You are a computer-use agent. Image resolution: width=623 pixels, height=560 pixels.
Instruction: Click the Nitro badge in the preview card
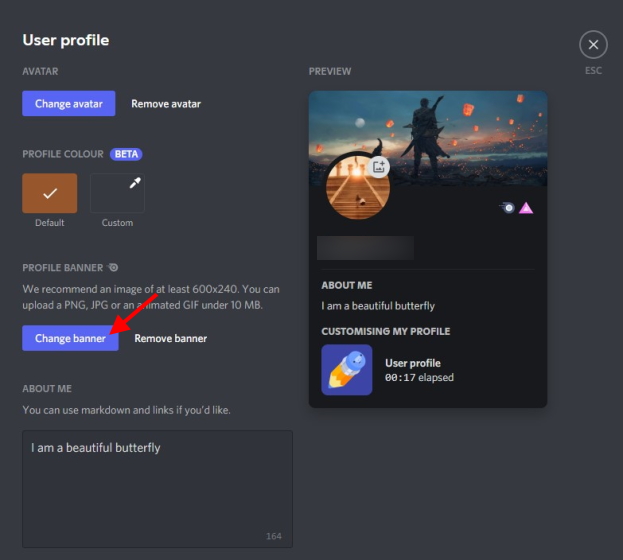tap(507, 207)
